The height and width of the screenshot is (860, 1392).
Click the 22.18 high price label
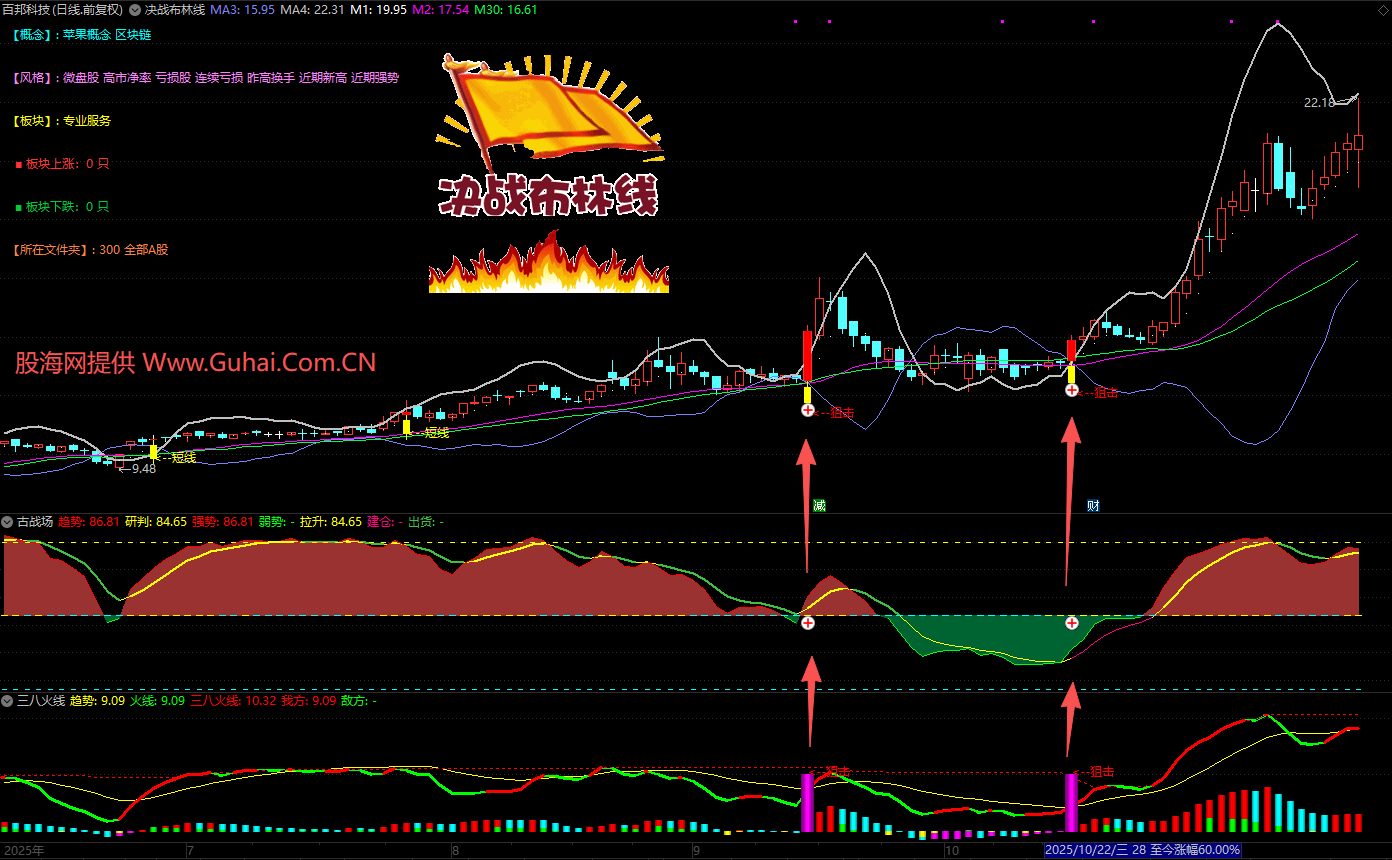coord(1319,103)
